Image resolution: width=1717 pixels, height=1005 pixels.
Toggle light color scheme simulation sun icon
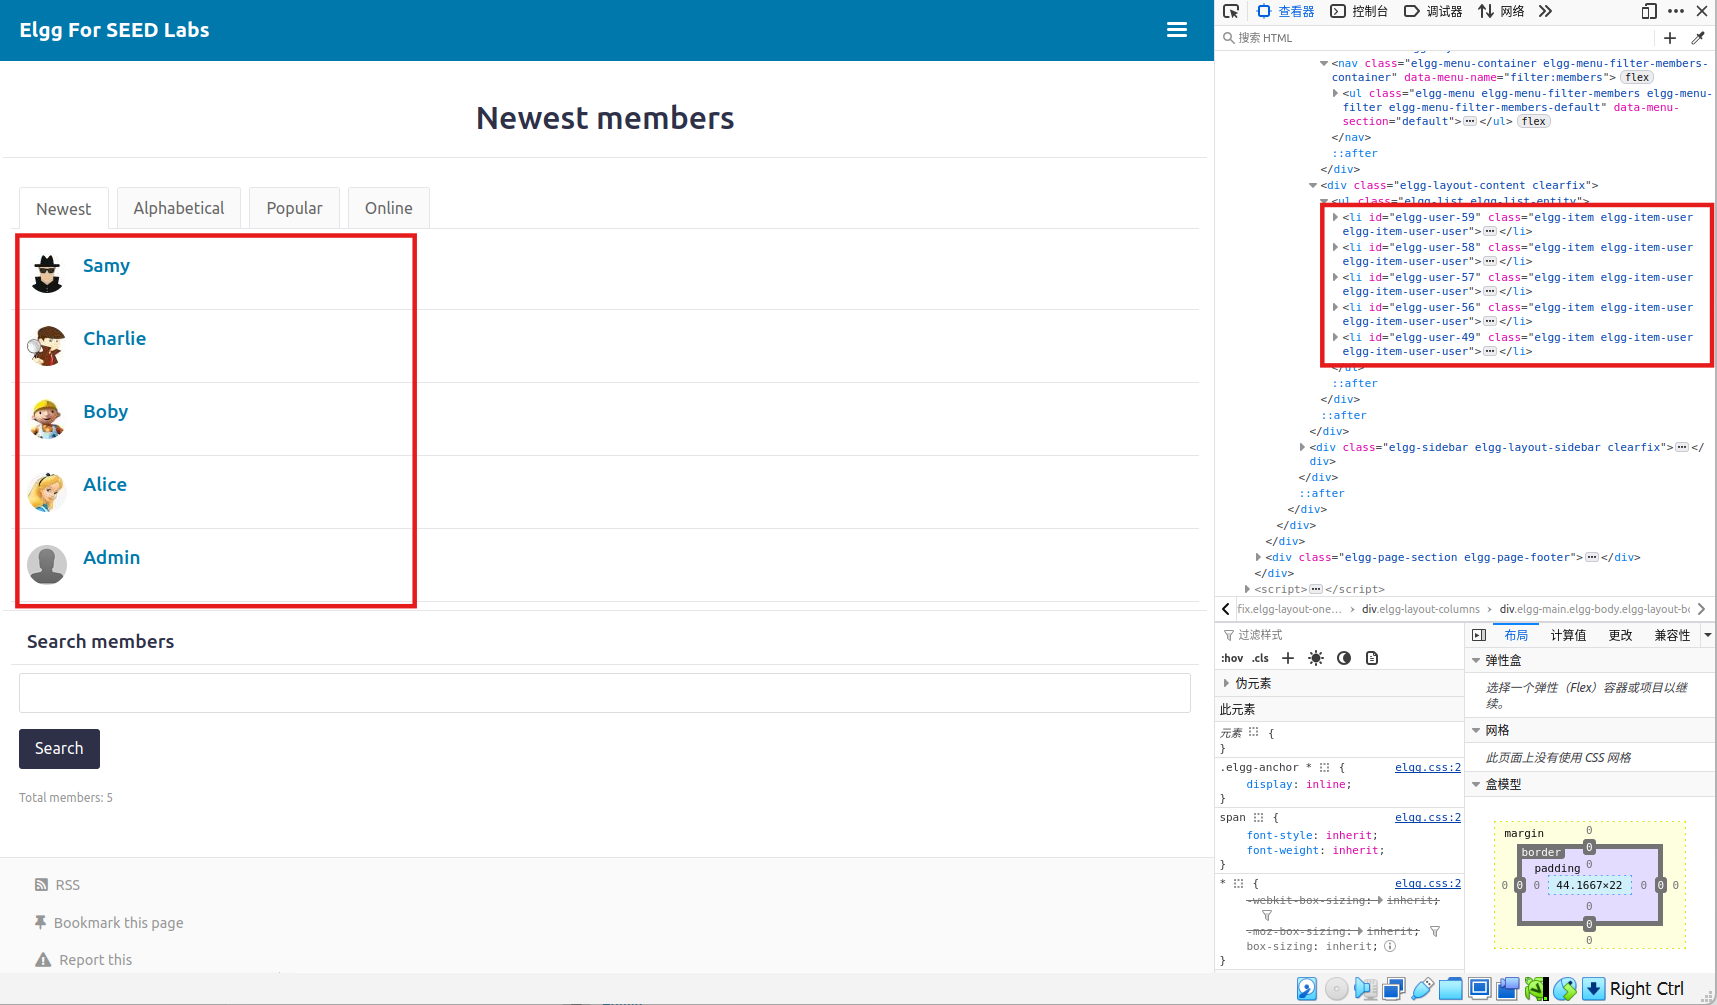coord(1316,658)
